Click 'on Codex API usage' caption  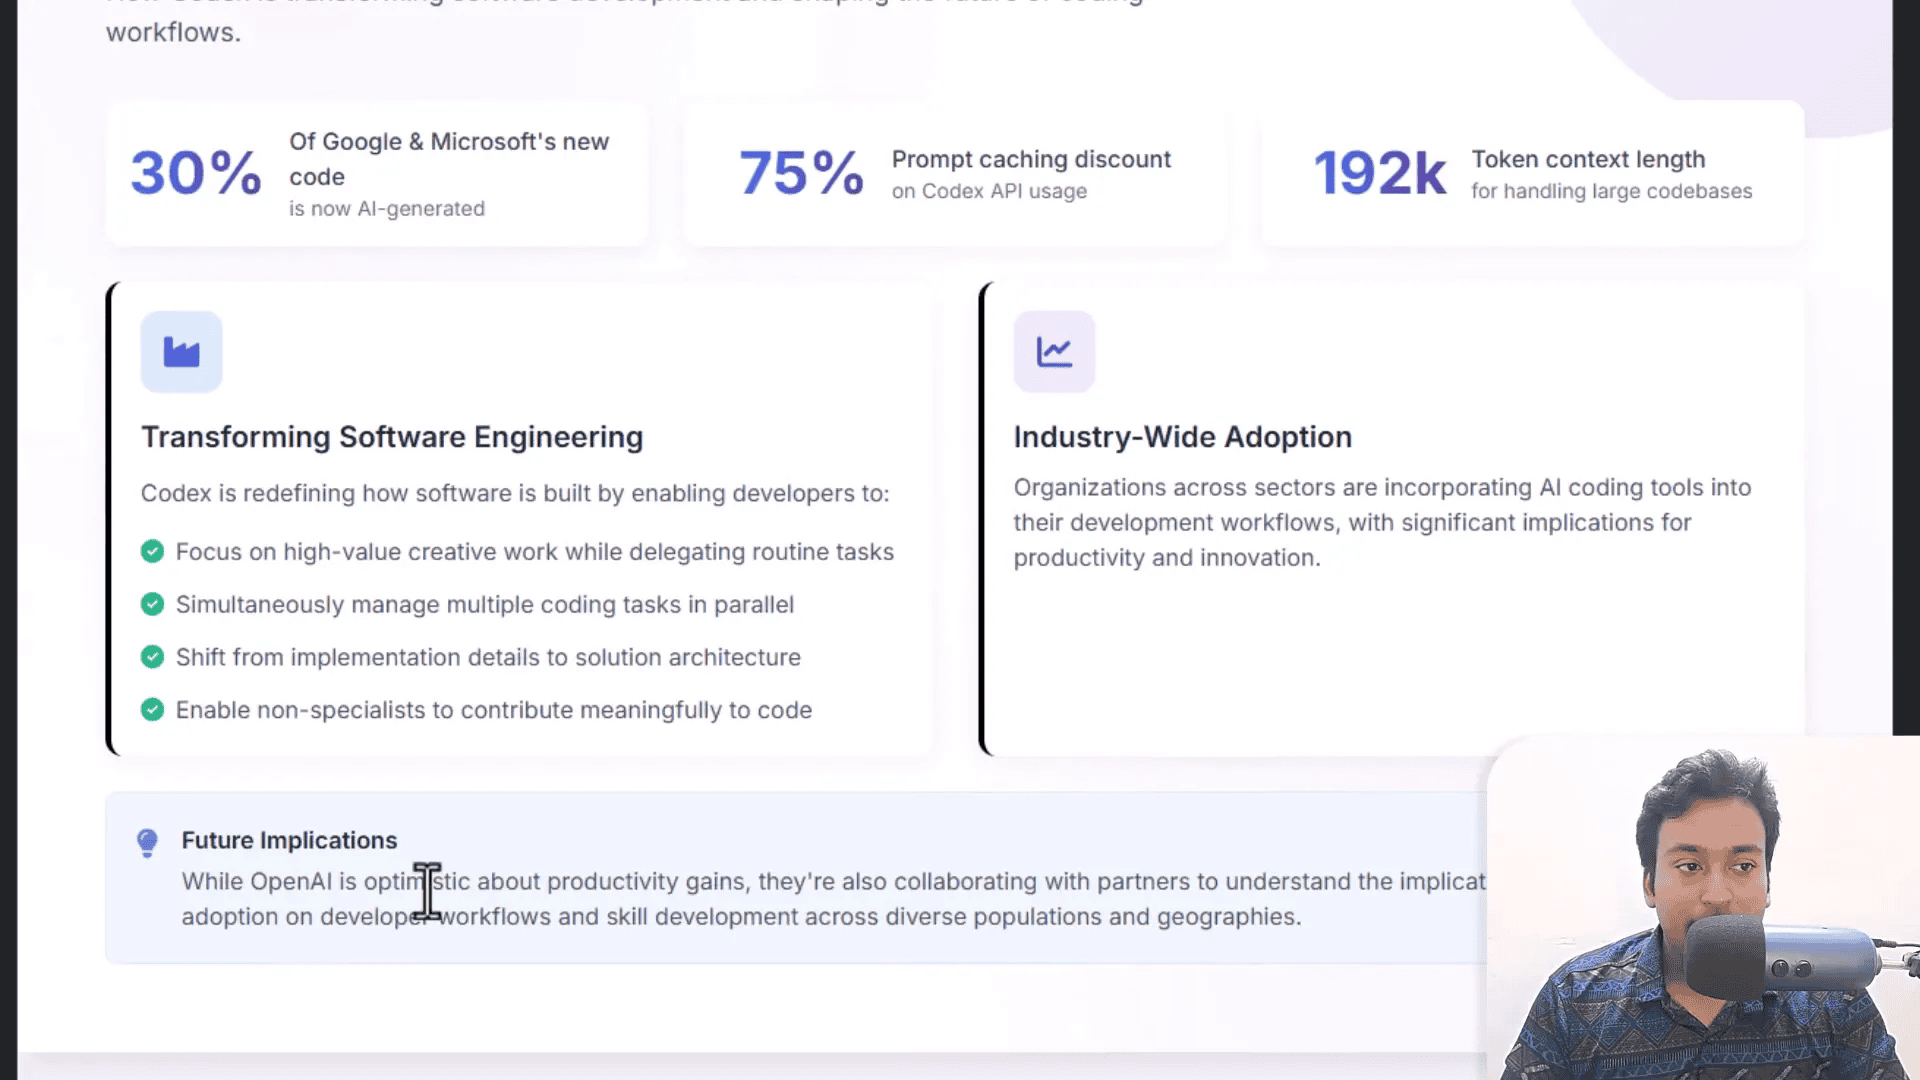tap(989, 191)
